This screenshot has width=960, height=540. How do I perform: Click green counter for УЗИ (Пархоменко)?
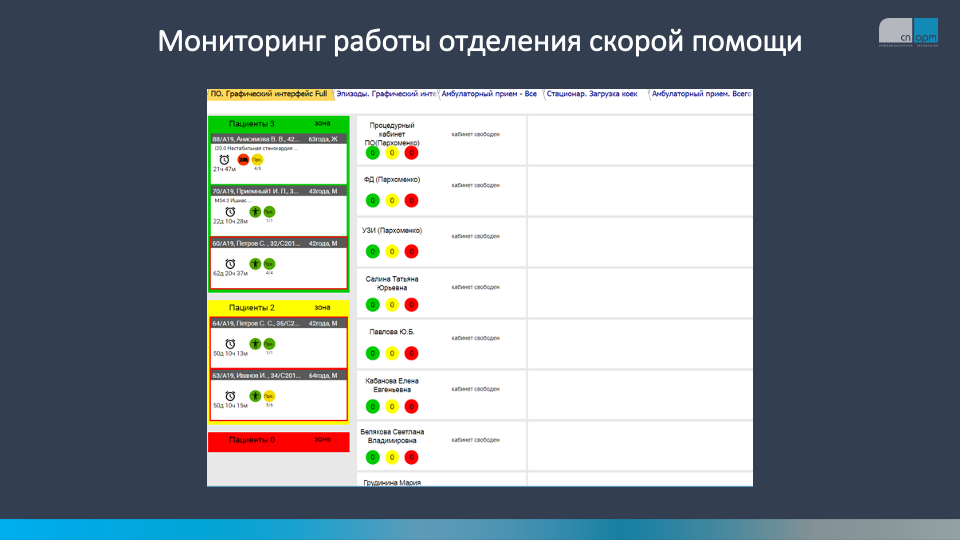click(x=372, y=252)
